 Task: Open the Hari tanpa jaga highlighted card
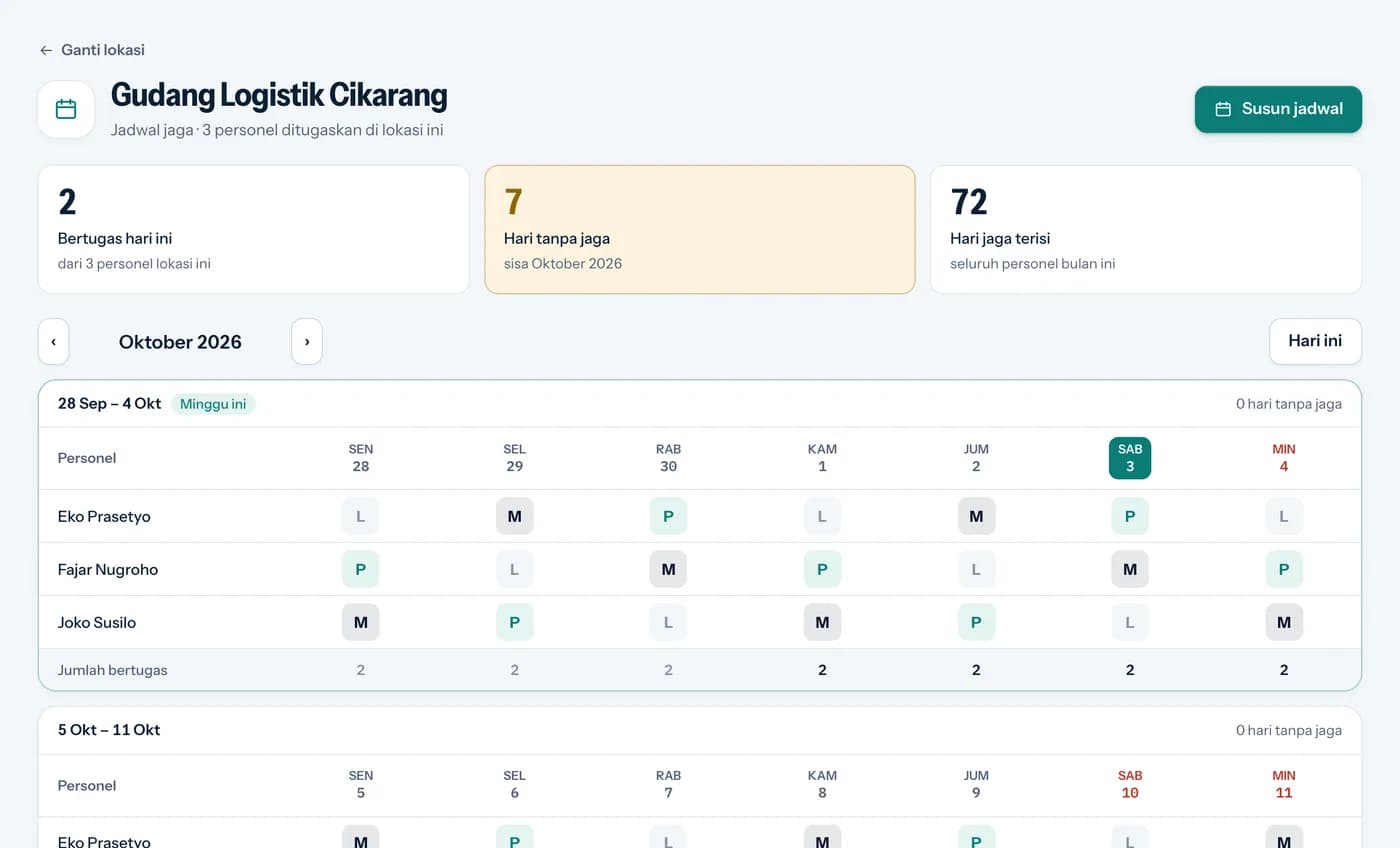[x=700, y=230]
